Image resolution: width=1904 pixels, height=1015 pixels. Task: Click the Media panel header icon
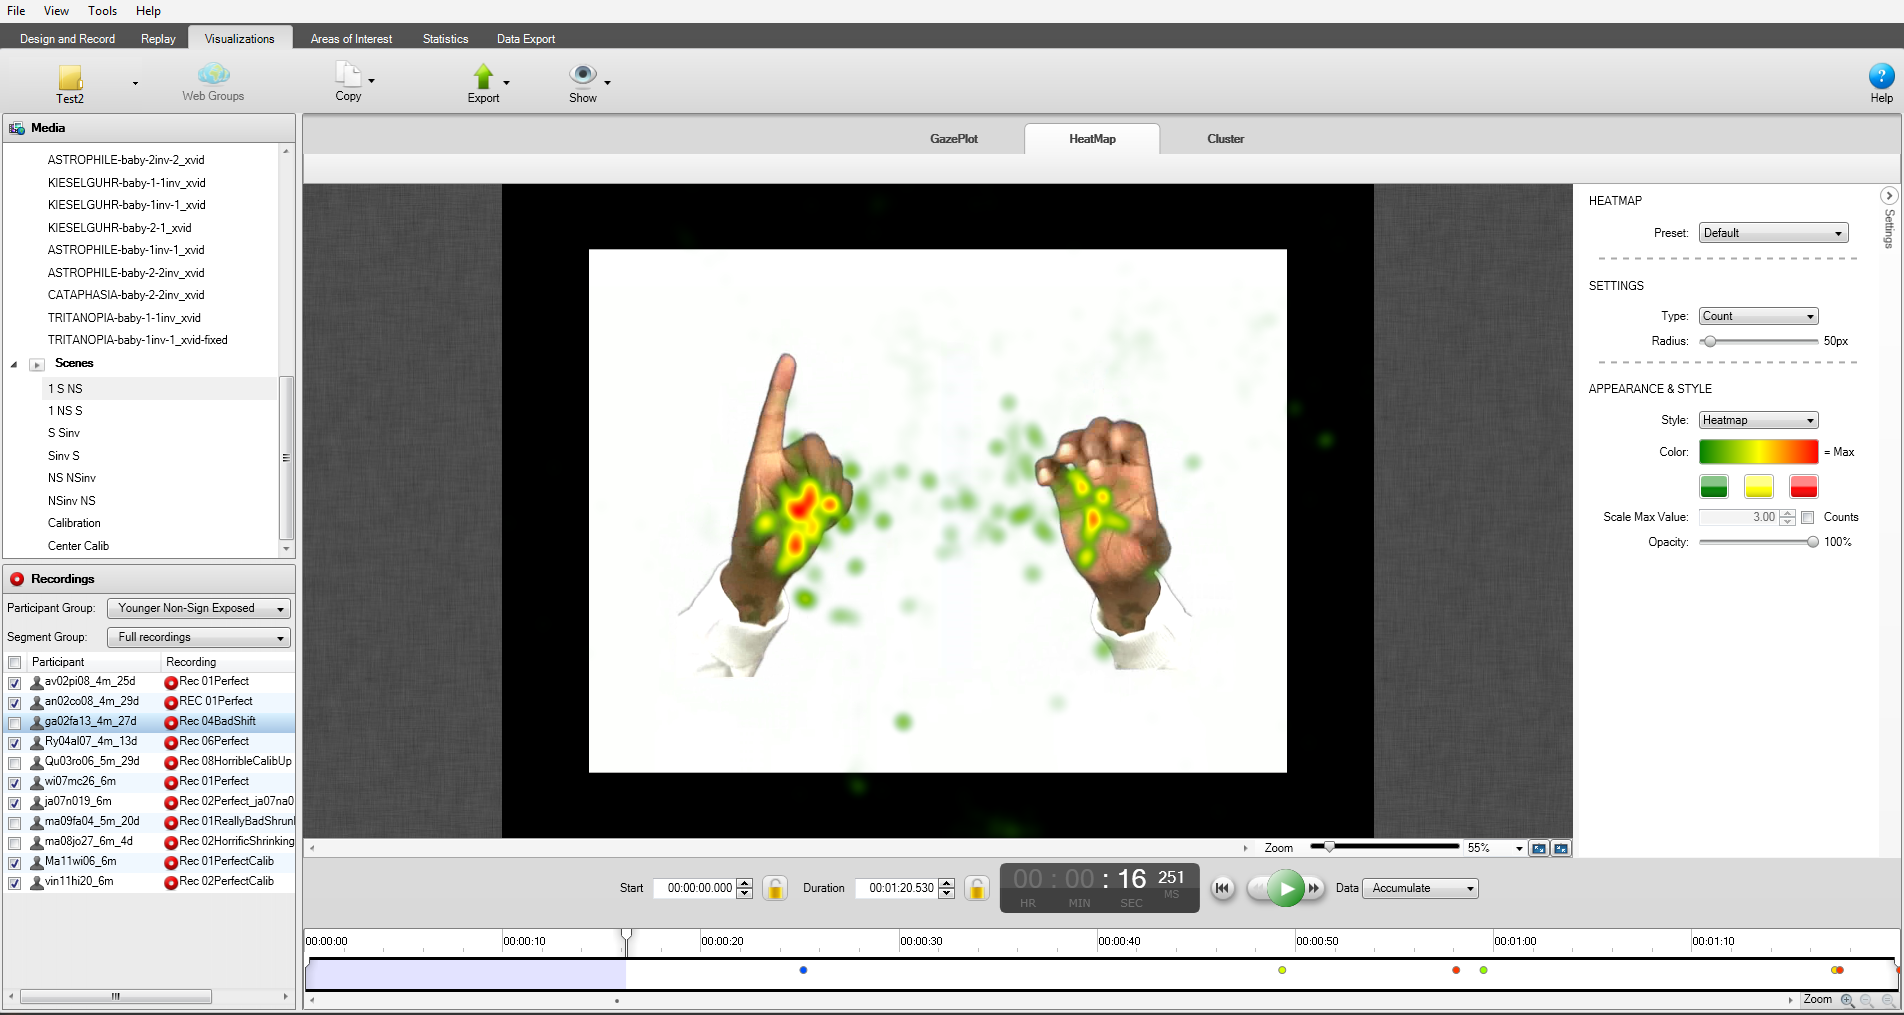click(x=17, y=128)
